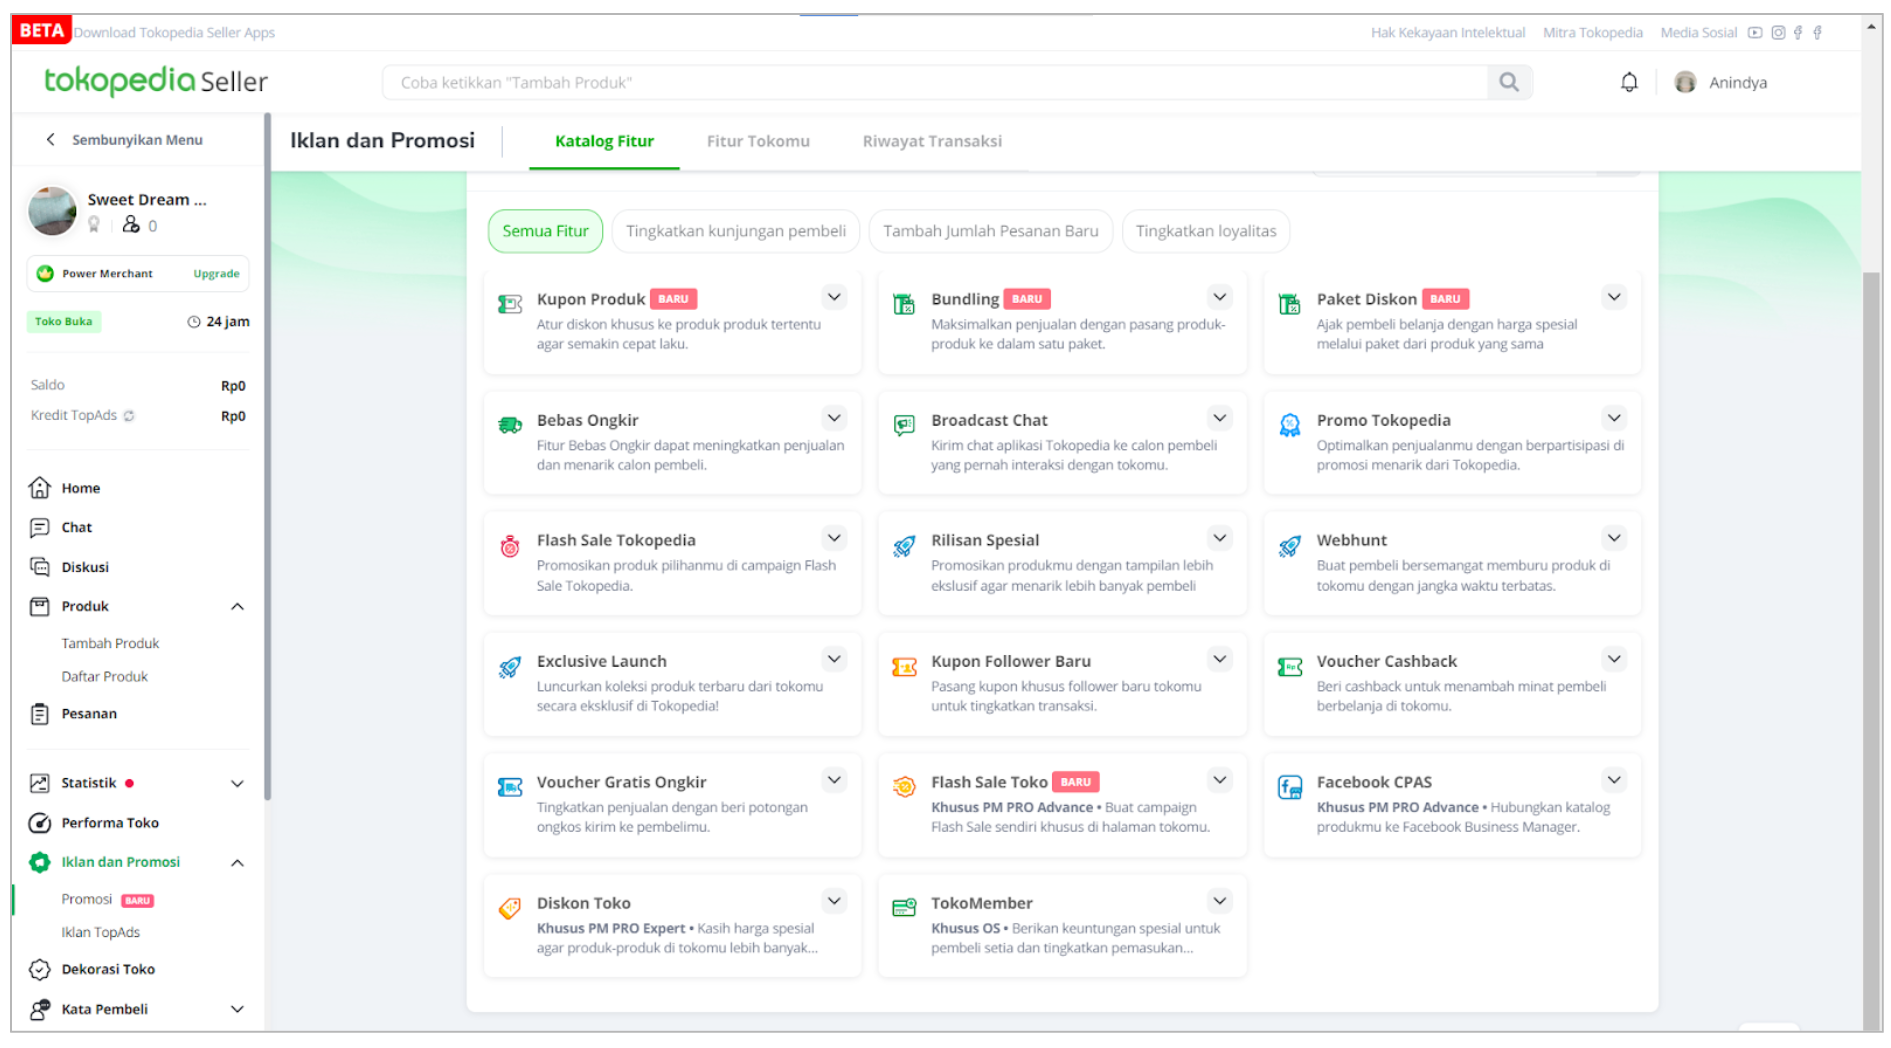Expand the Statistik sidebar menu

coord(237,784)
